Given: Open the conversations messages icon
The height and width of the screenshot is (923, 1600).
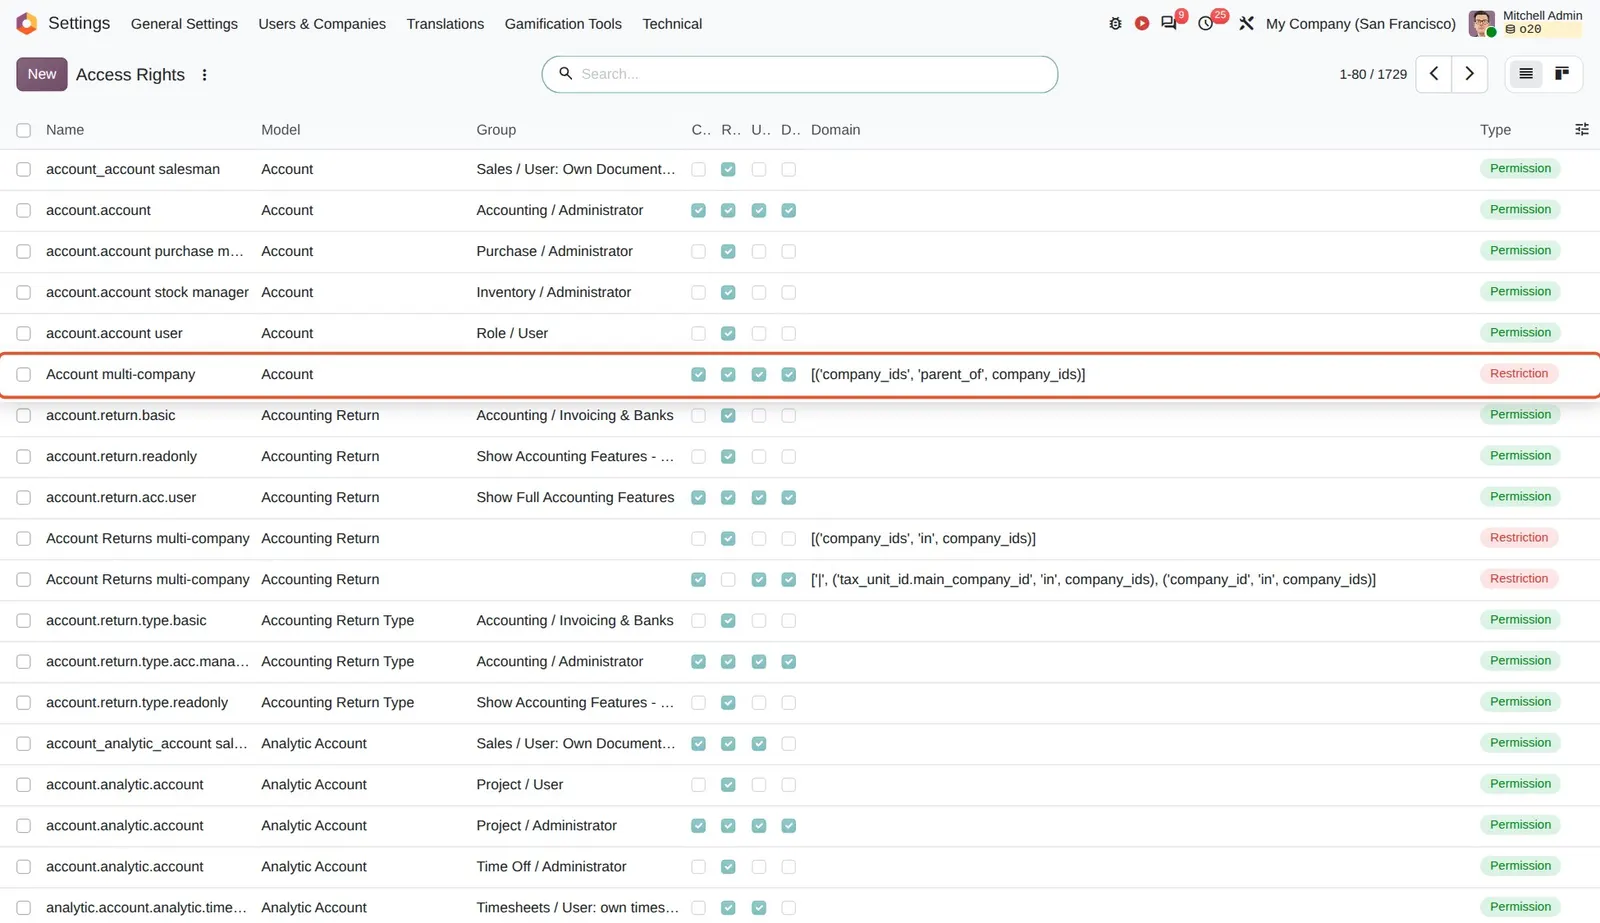Looking at the screenshot, I should point(1169,23).
